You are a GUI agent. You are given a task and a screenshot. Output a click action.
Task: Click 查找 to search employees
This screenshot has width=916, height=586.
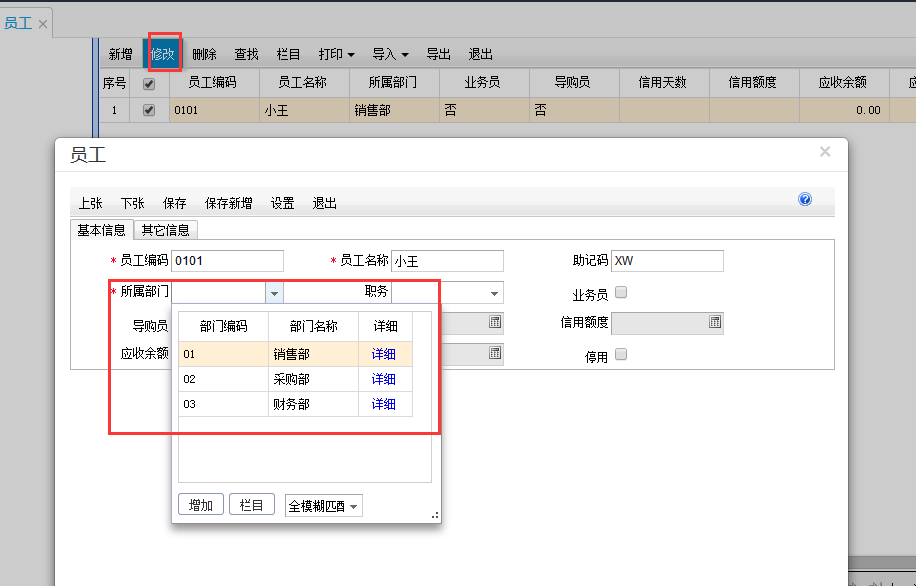[246, 53]
